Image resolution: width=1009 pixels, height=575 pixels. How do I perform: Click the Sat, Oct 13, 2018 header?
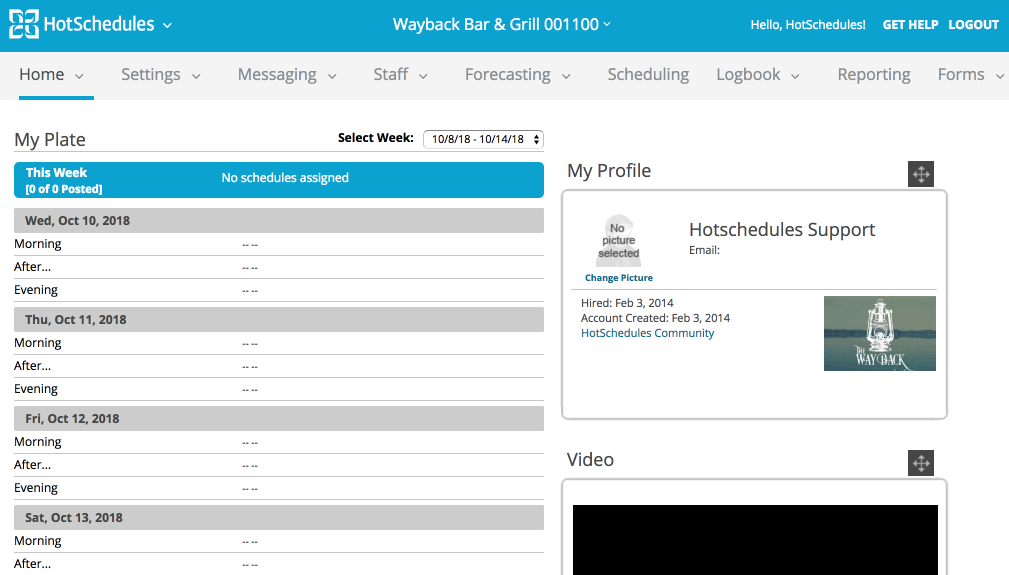tap(279, 518)
